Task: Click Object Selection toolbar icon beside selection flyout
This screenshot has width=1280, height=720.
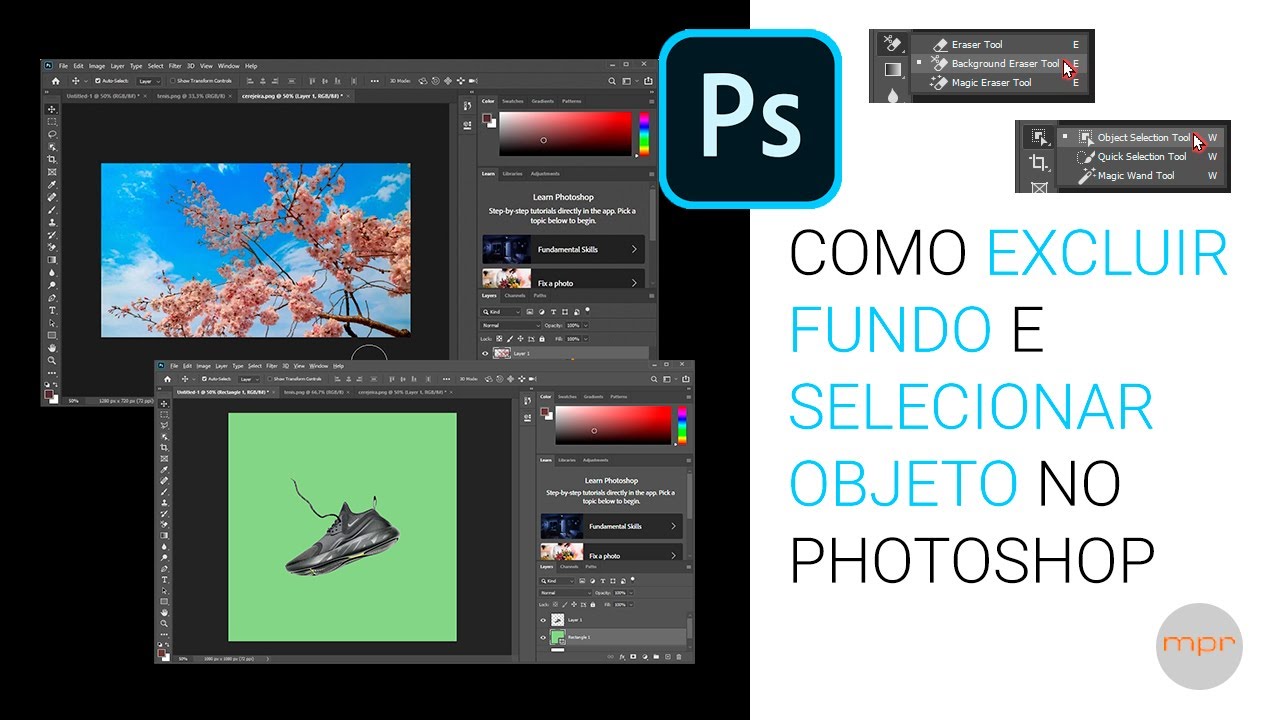Action: [1039, 137]
